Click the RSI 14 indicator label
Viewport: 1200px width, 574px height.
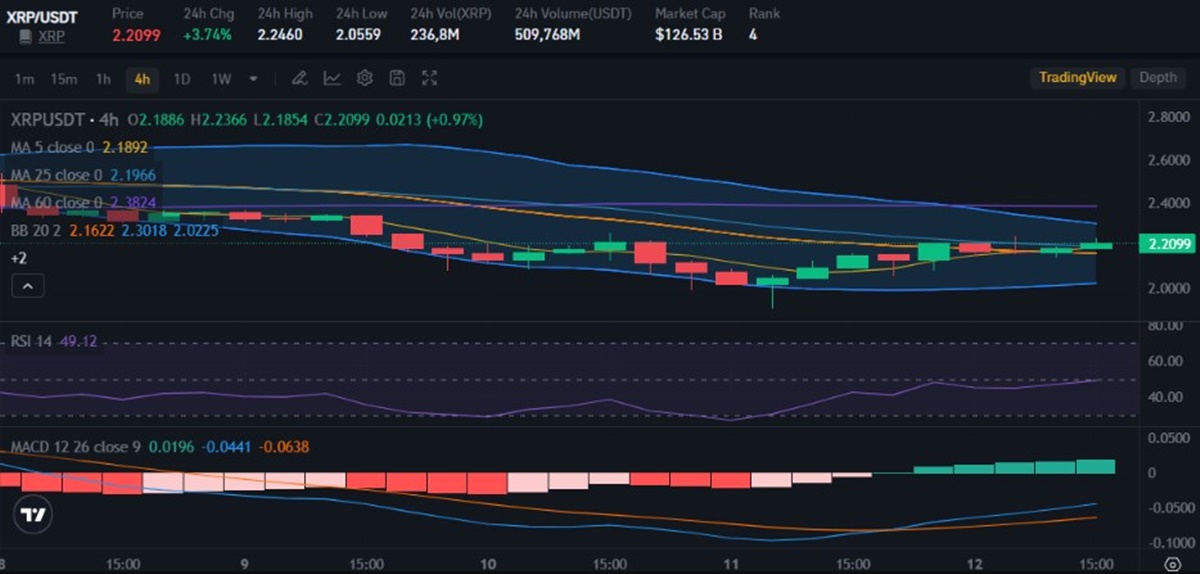click(x=33, y=341)
